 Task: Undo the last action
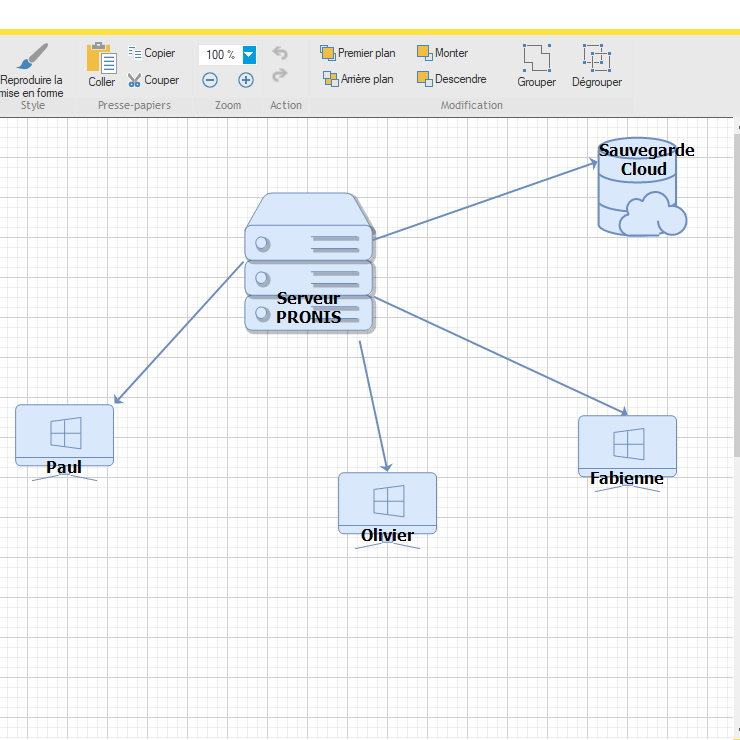[280, 53]
